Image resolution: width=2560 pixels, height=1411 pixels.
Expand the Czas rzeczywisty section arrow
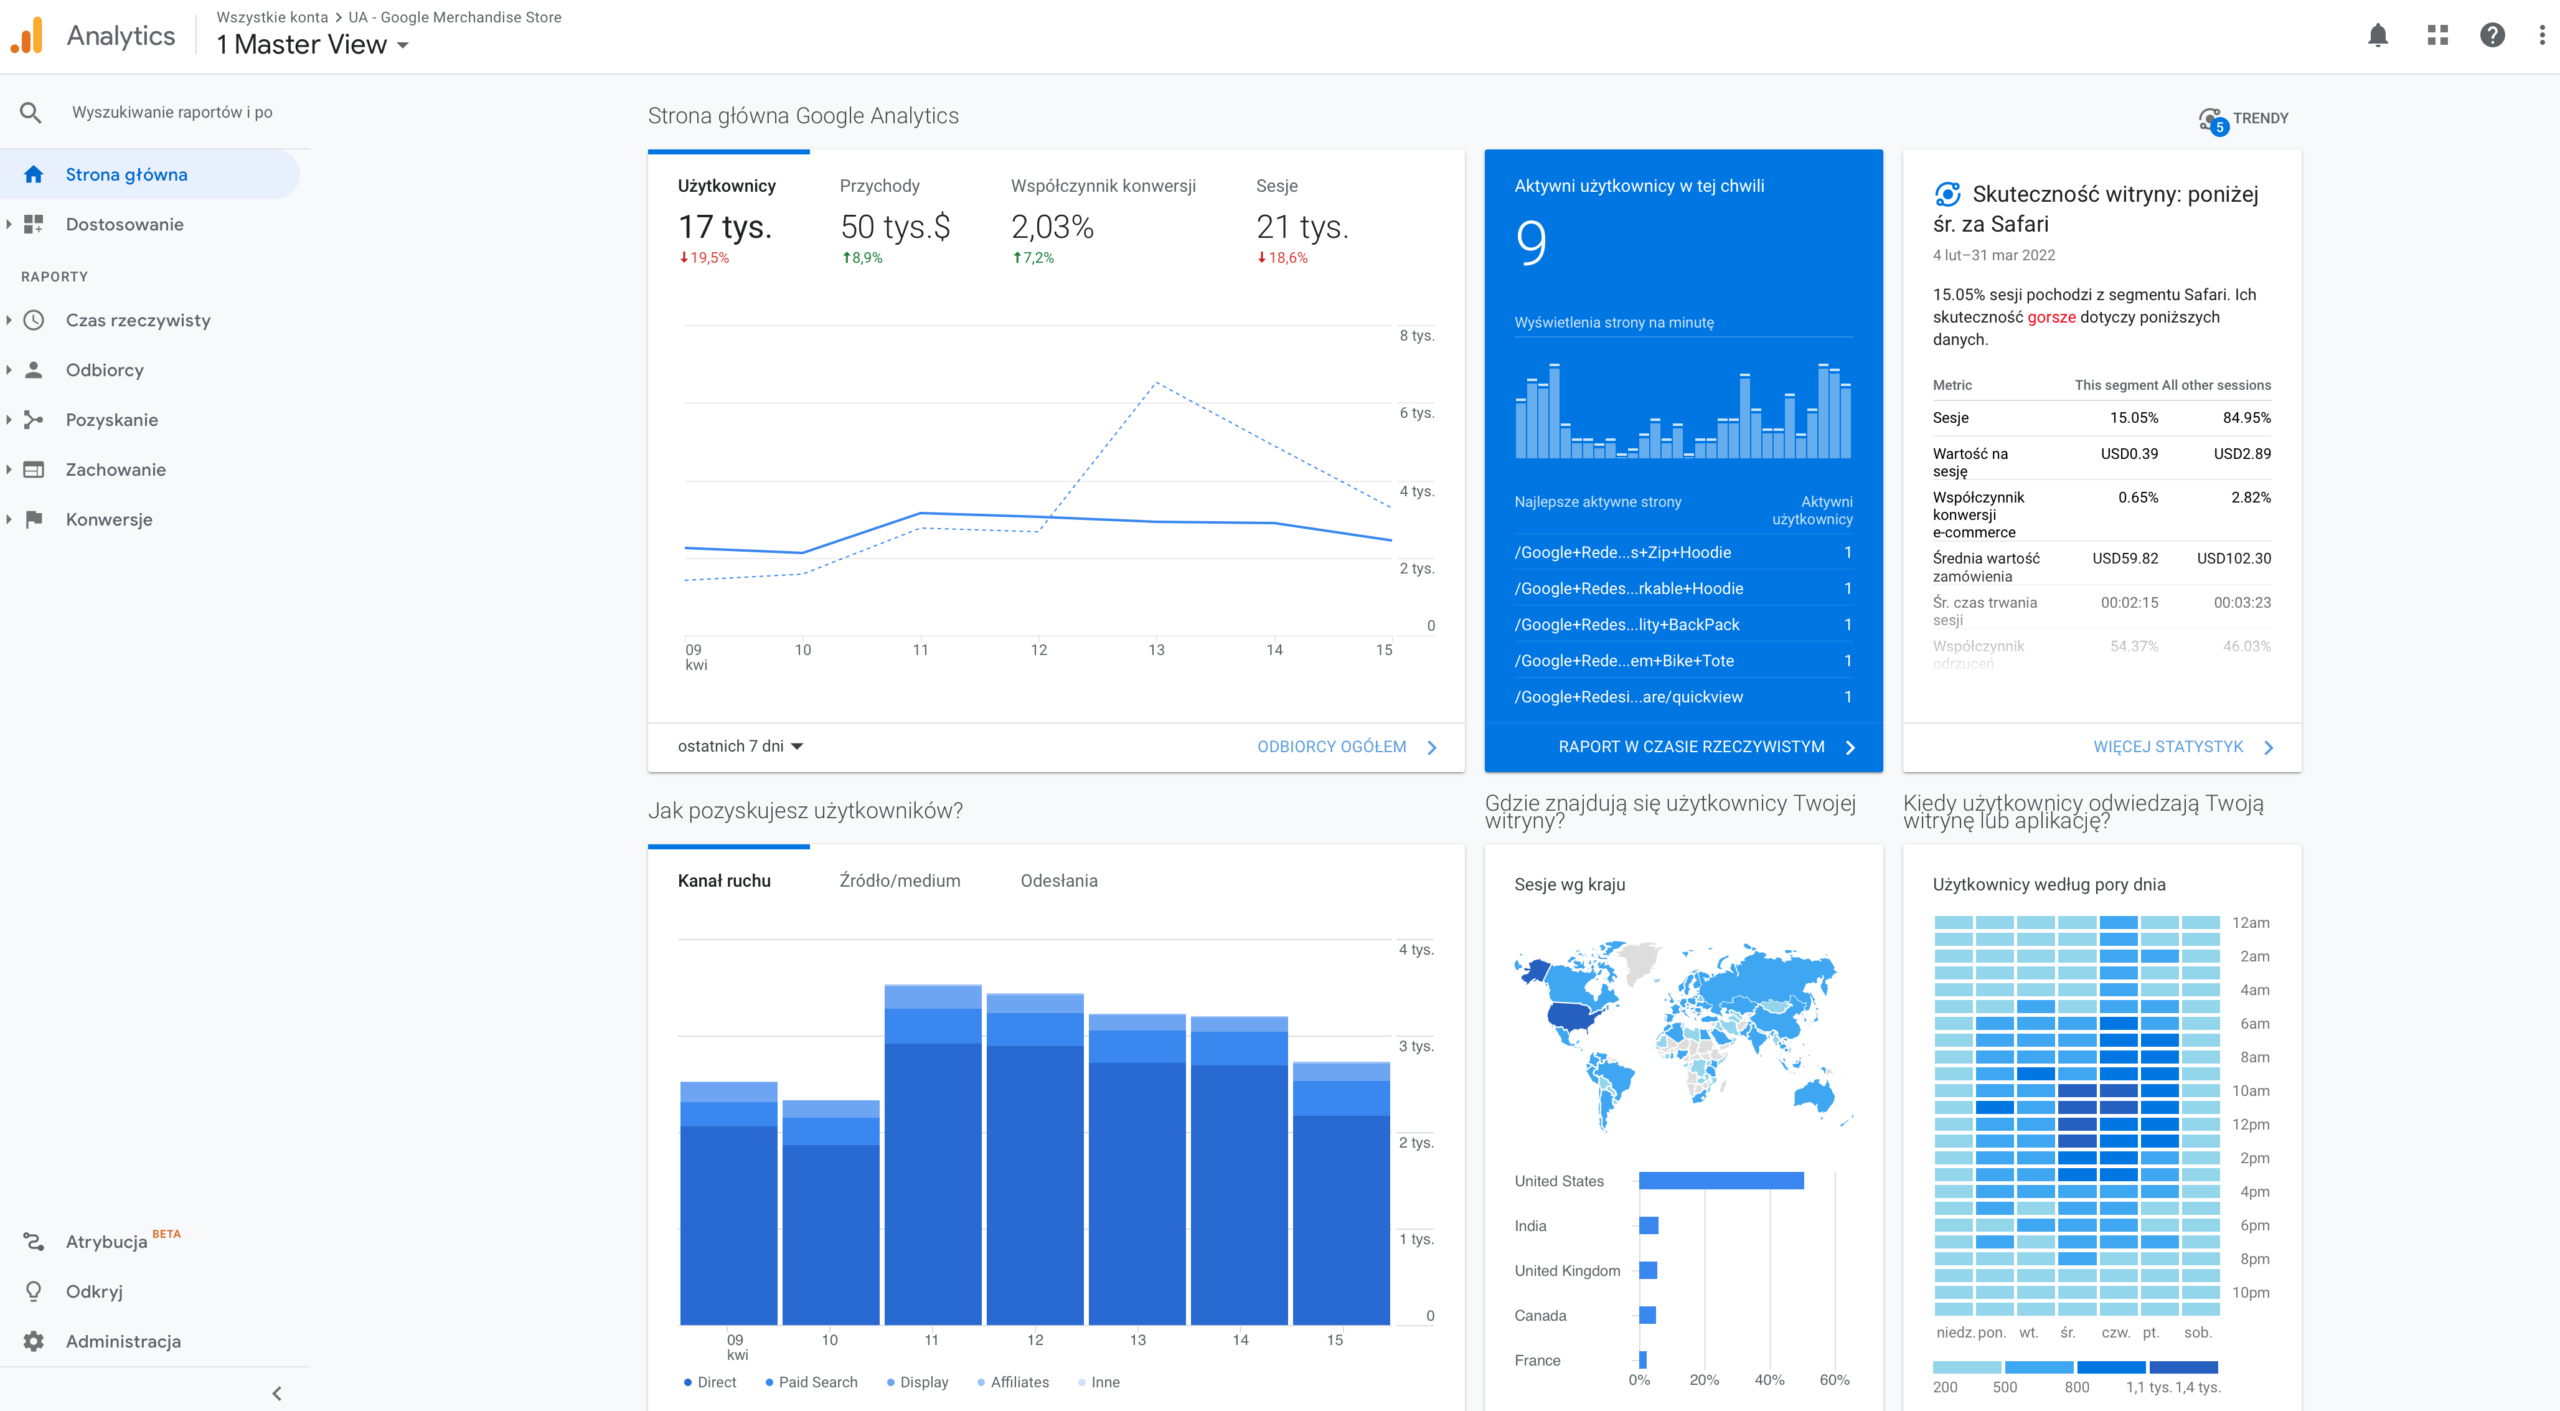pyautogui.click(x=9, y=320)
